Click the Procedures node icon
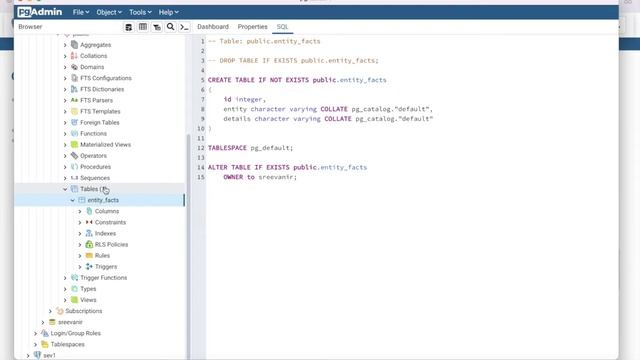 [x=74, y=167]
